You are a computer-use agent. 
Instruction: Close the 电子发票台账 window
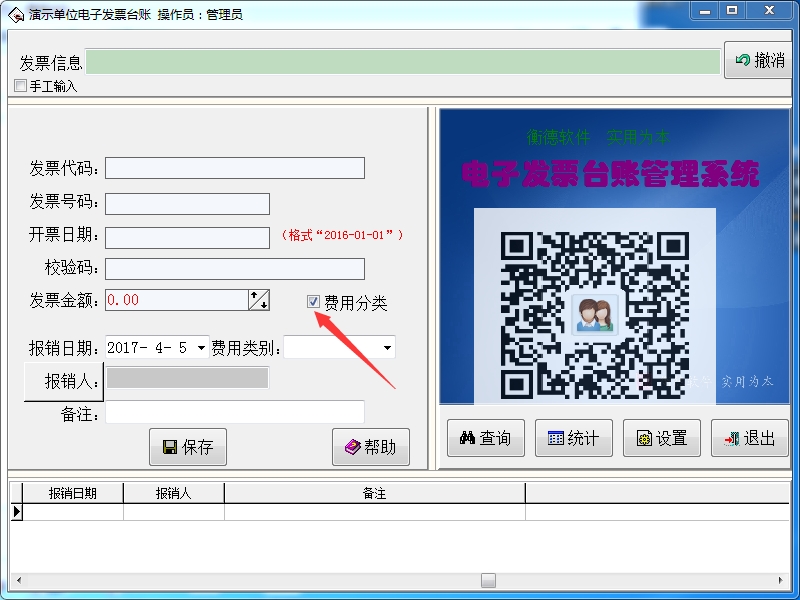(769, 11)
